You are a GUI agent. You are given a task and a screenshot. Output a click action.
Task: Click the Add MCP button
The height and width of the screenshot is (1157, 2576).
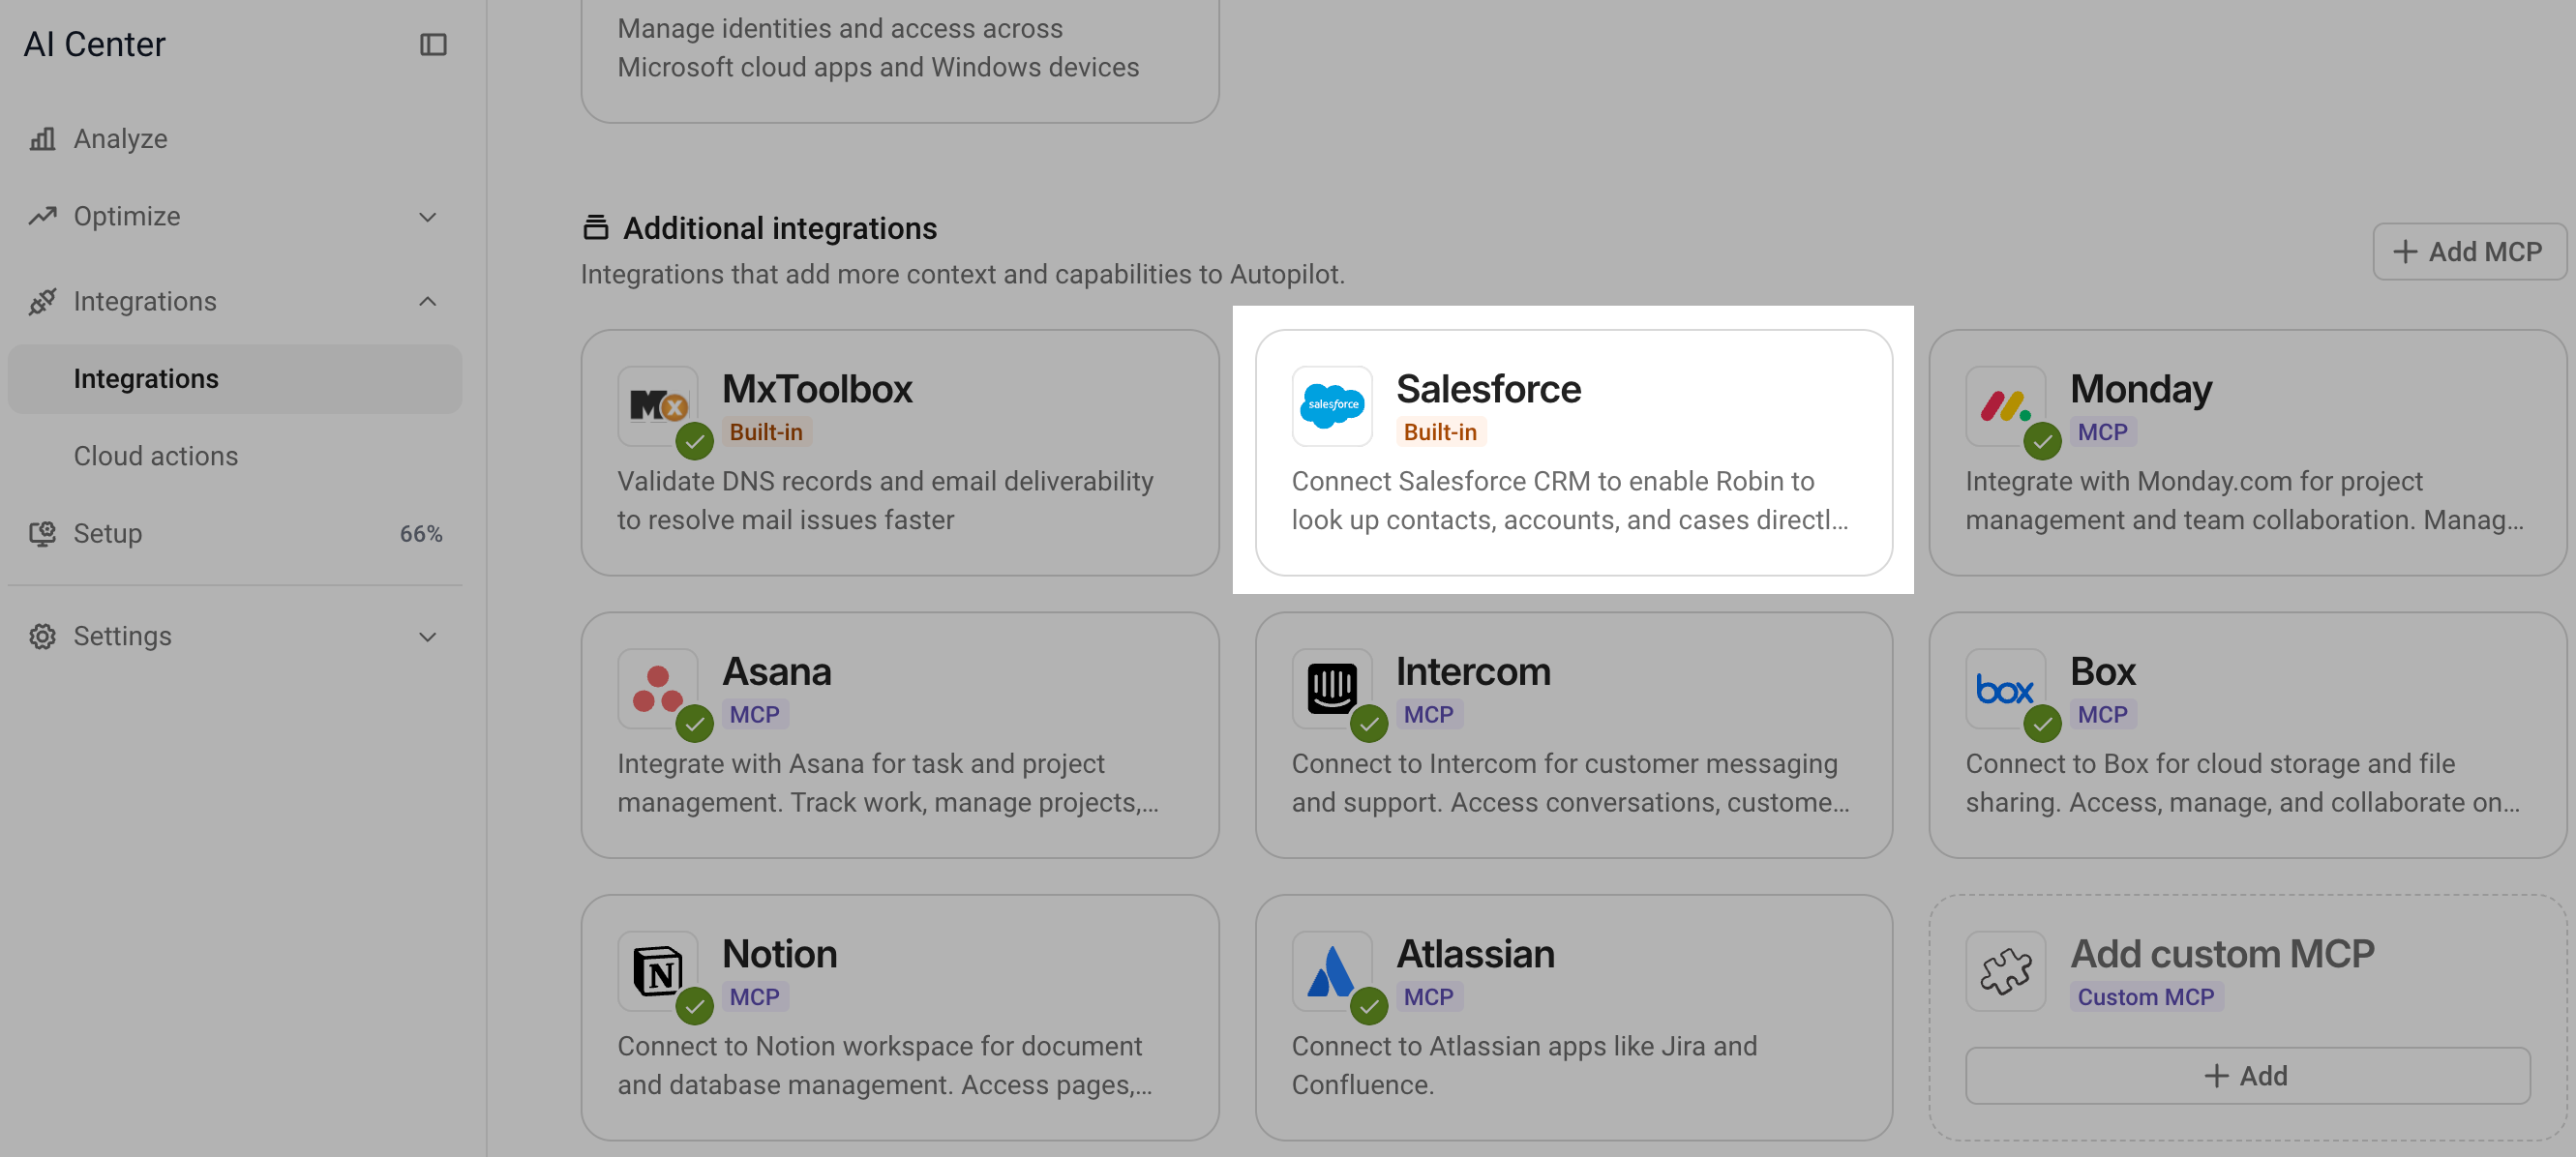(2468, 252)
